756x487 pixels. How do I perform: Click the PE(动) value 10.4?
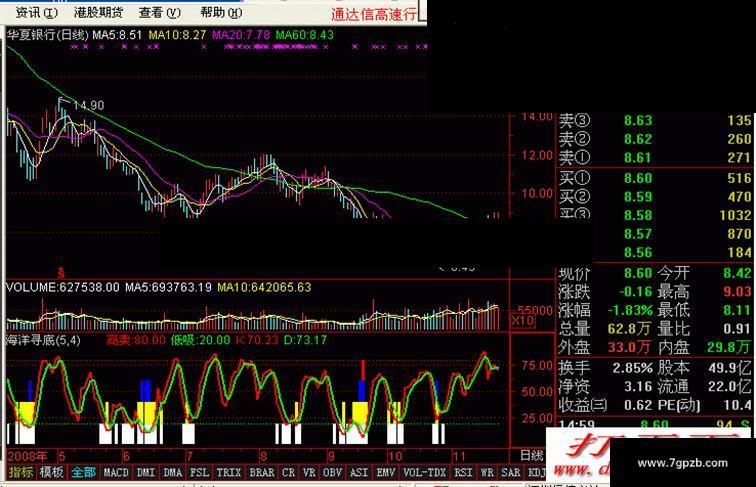coord(737,405)
